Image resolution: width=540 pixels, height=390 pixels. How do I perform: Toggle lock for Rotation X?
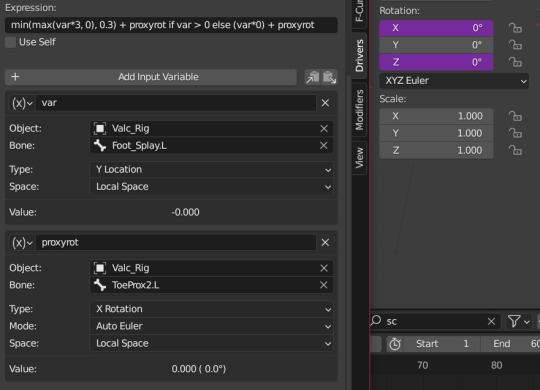click(515, 28)
